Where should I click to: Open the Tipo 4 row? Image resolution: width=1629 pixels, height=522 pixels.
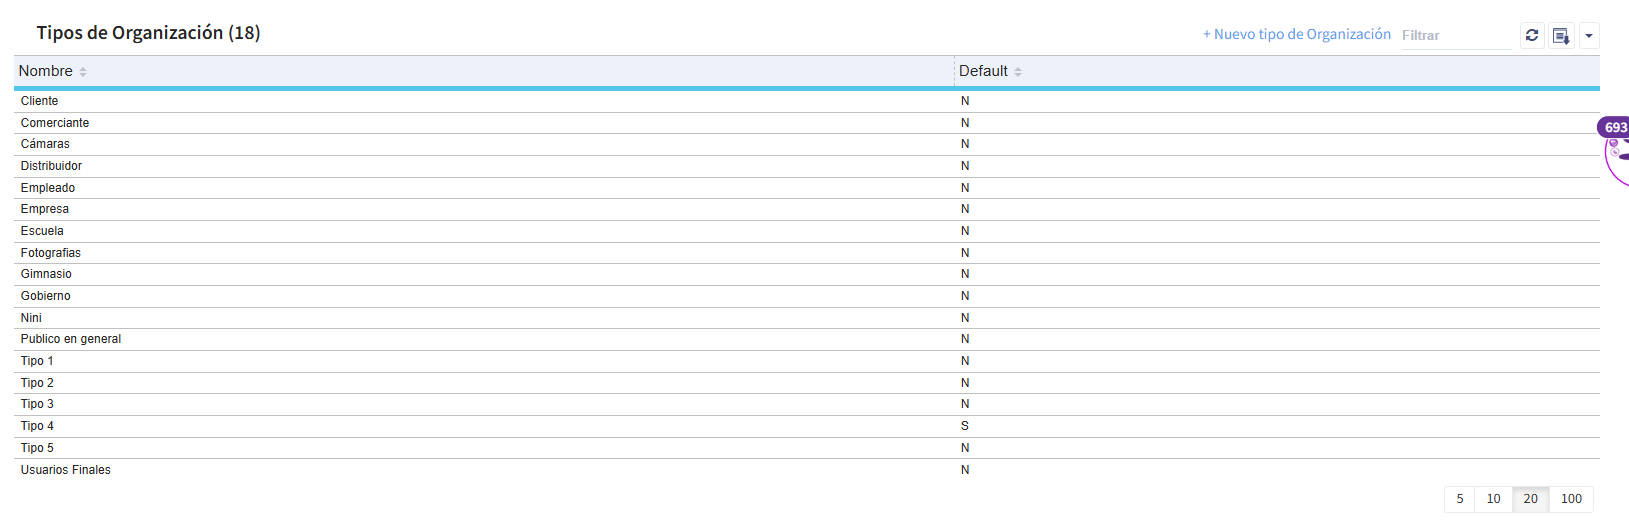[x=38, y=426]
